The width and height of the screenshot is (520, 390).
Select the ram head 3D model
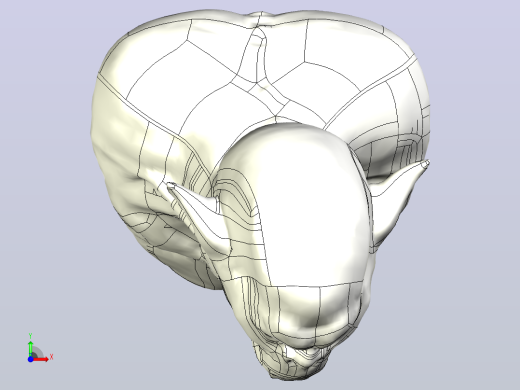[260, 195]
